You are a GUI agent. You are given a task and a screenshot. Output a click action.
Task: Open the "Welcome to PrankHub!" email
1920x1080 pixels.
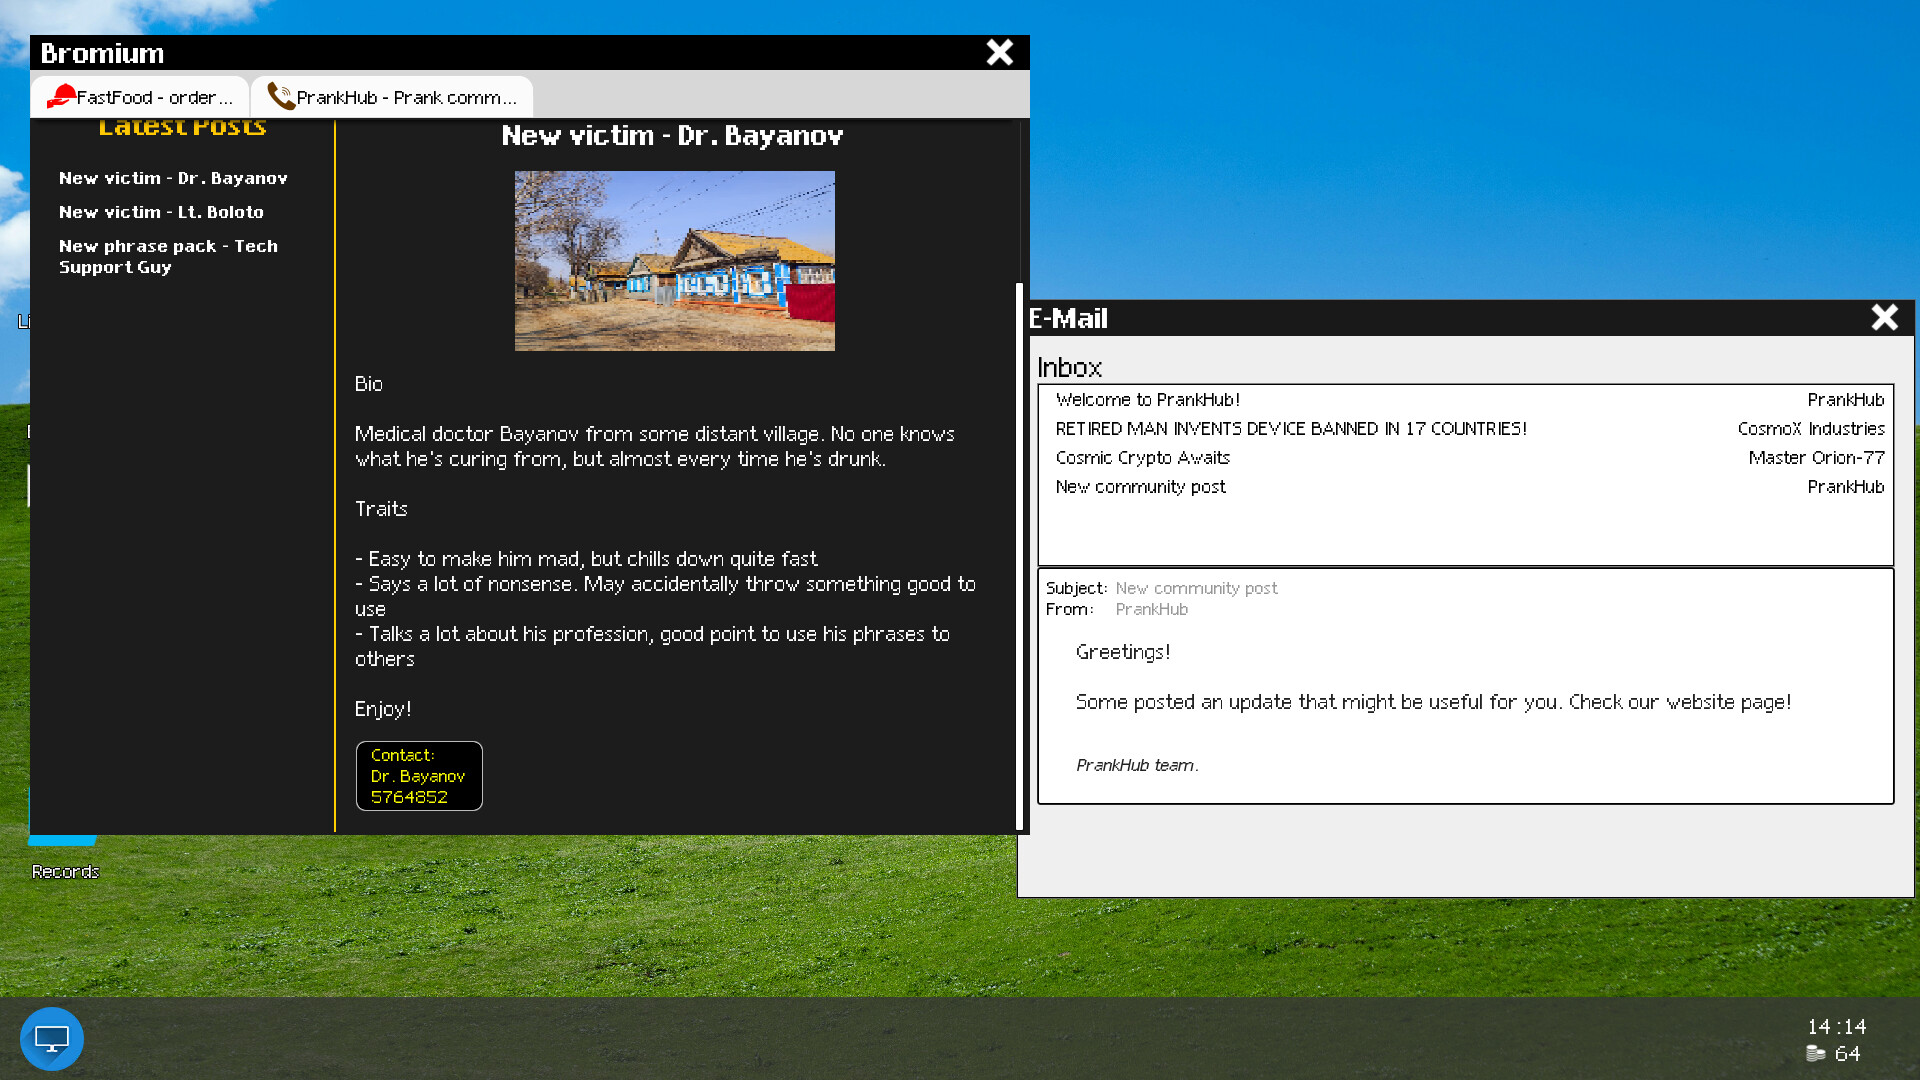point(1147,399)
